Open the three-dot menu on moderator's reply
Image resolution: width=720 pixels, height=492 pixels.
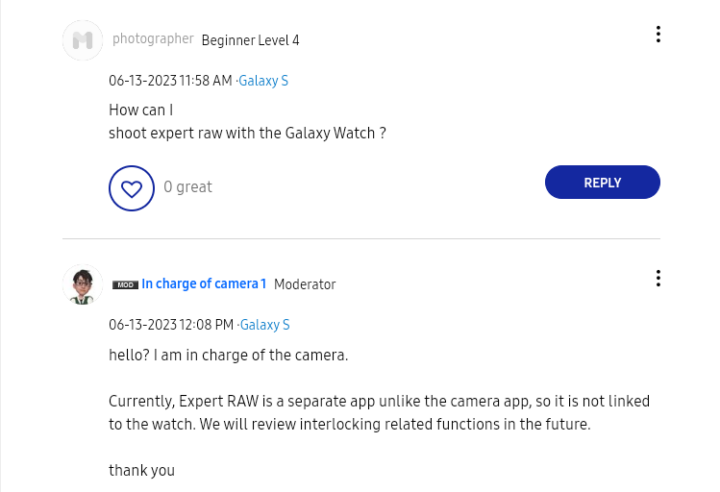coord(658,278)
